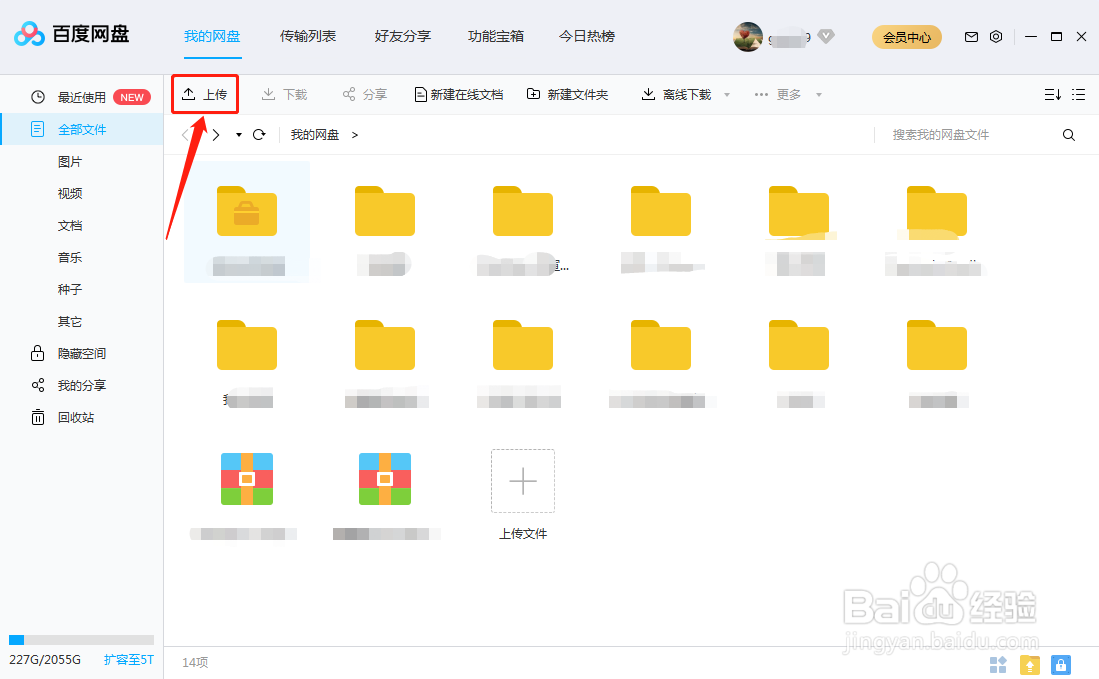
Task: Click 我的网盘 breadcrumb path
Action: coord(315,135)
